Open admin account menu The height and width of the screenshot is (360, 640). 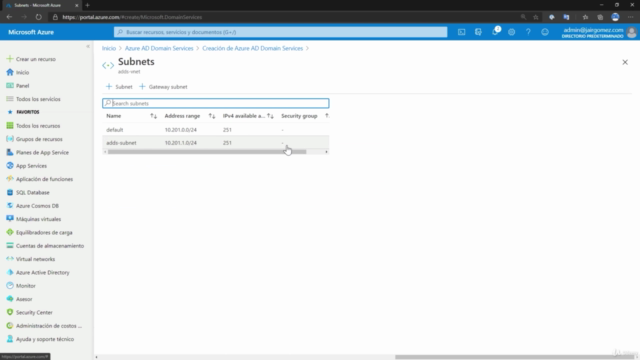pos(599,32)
